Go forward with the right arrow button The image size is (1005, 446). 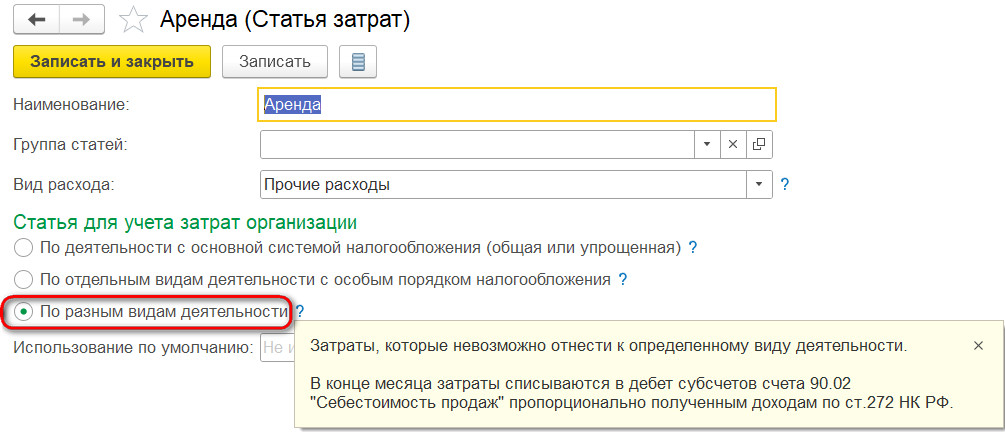coord(82,21)
